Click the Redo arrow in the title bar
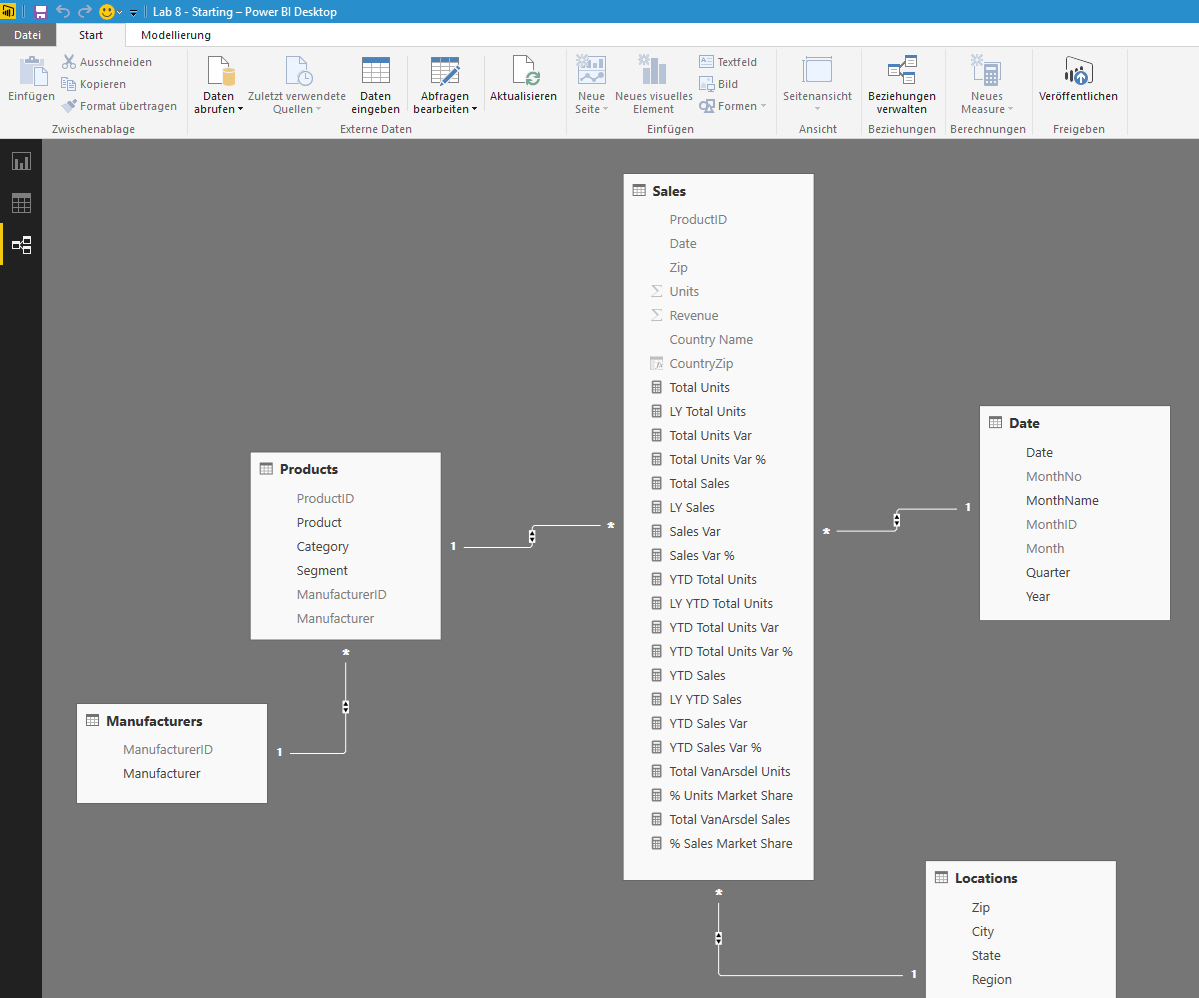 [x=85, y=11]
